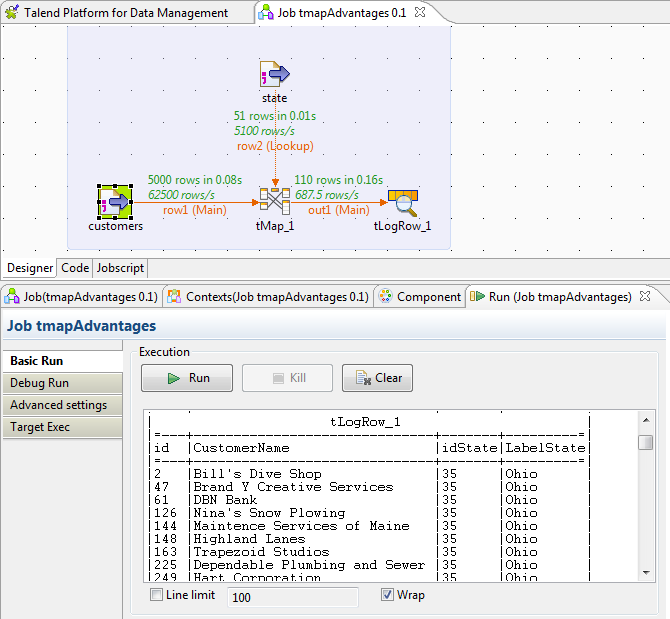Click the Job view tab icon
670x619 pixels.
point(12,296)
